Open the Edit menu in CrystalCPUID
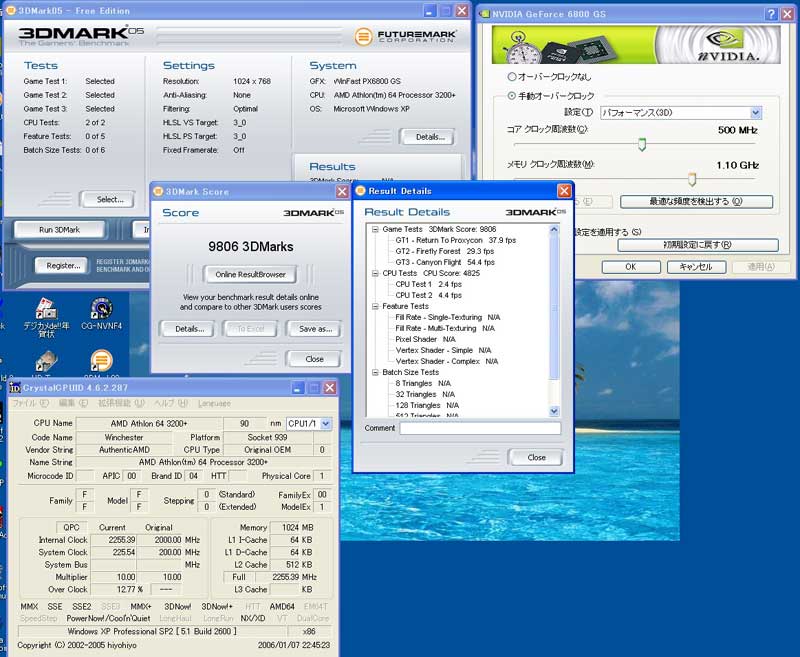This screenshot has width=800, height=657. click(73, 403)
